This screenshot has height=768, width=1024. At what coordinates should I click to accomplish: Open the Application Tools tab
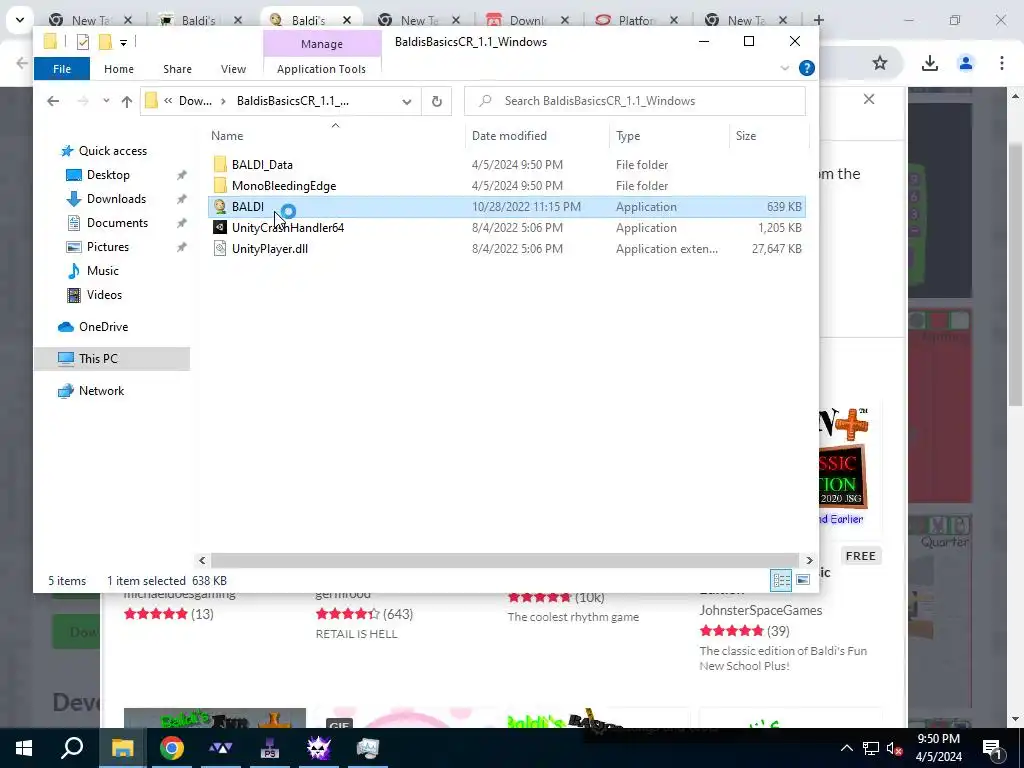(x=321, y=69)
